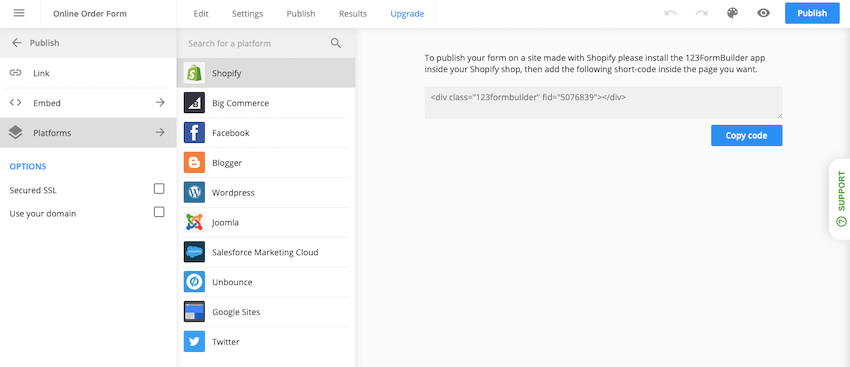Switch to the Results tab
This screenshot has width=850, height=367.
click(x=353, y=14)
